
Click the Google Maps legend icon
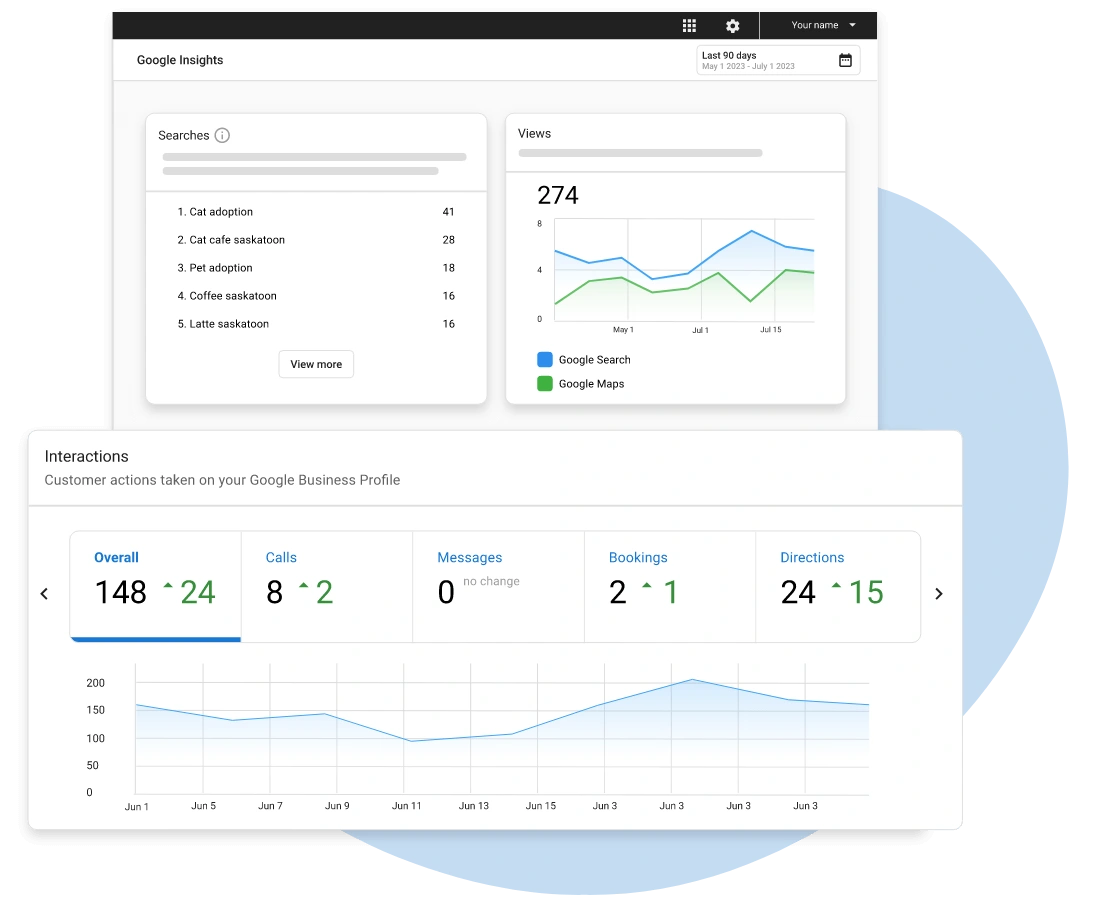click(x=544, y=383)
